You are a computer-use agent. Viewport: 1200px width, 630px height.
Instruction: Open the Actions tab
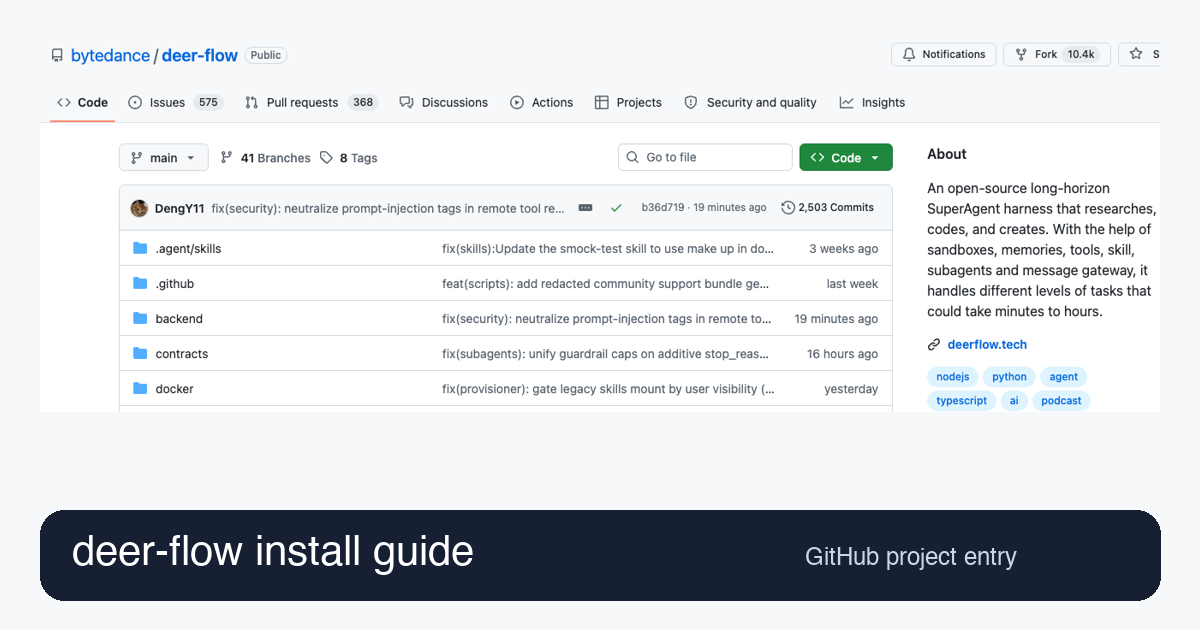[541, 103]
